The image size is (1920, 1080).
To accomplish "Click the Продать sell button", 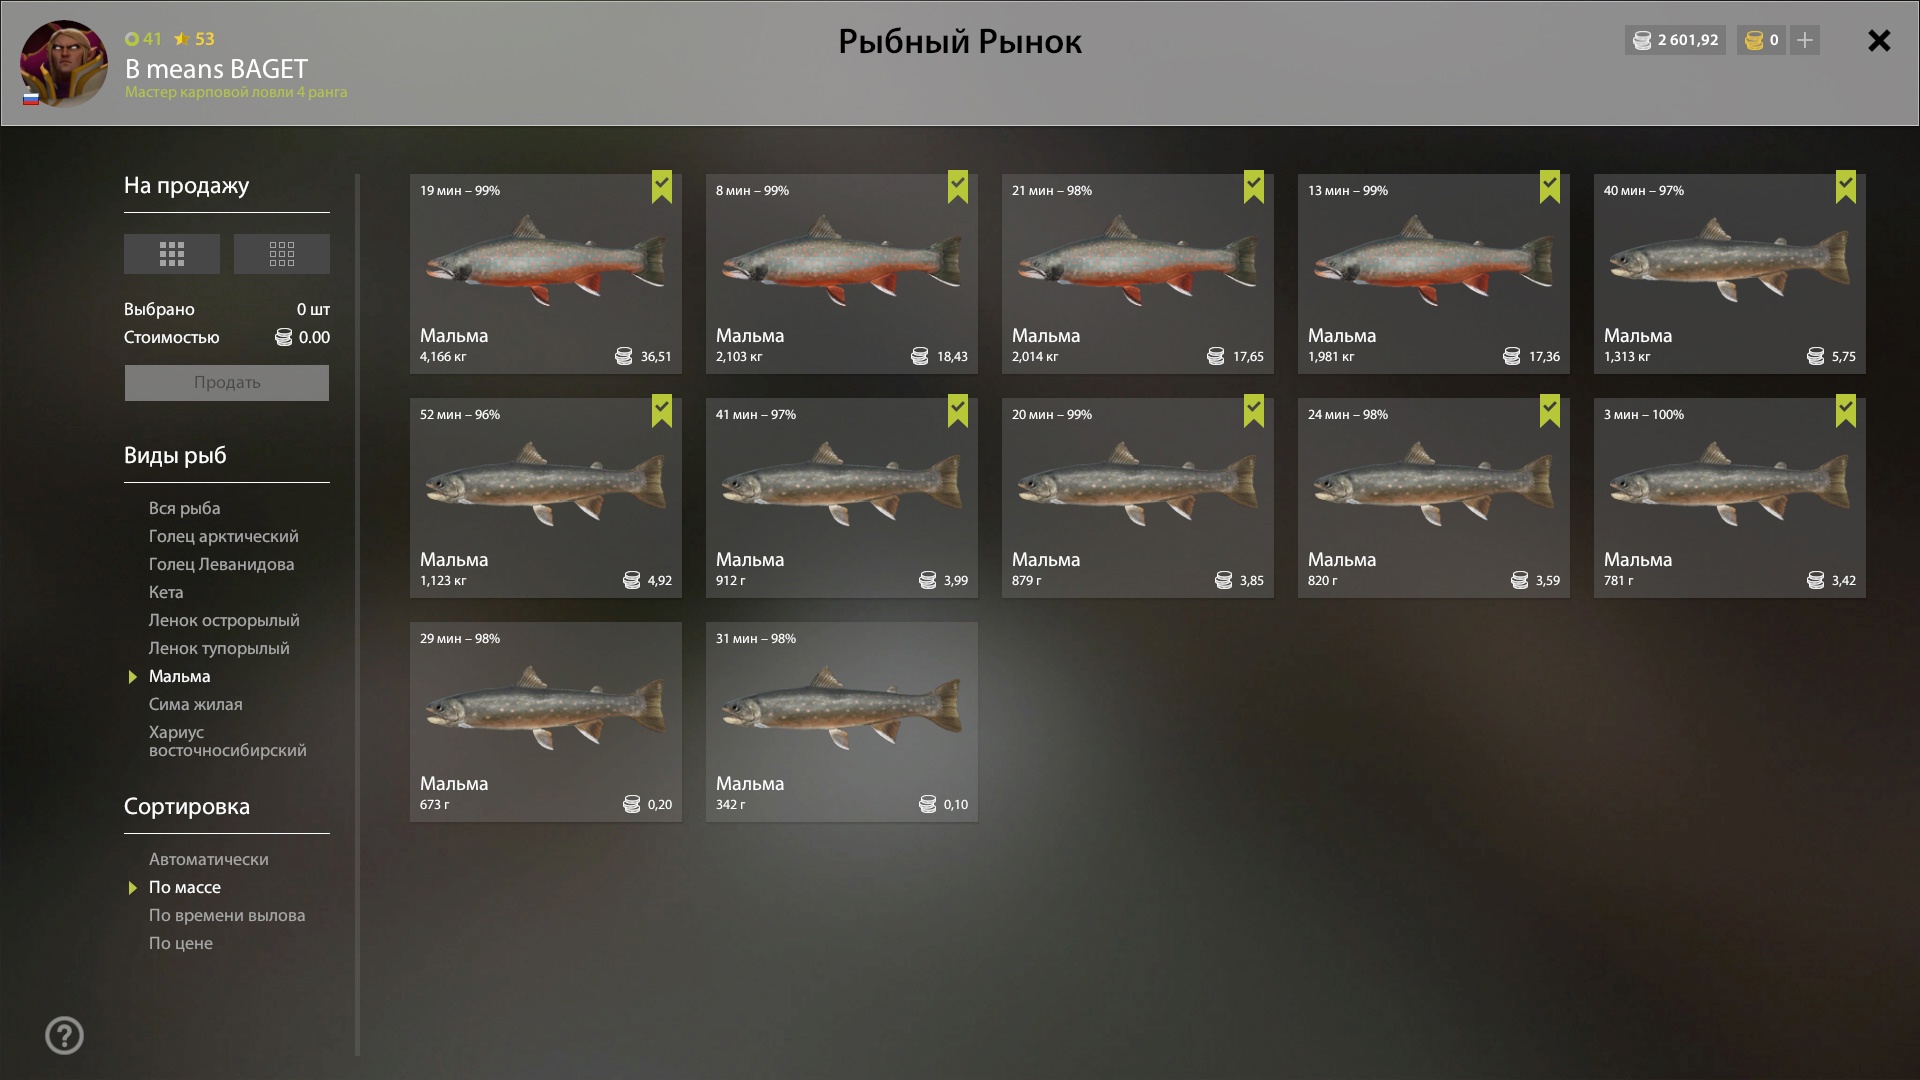I will pyautogui.click(x=227, y=383).
